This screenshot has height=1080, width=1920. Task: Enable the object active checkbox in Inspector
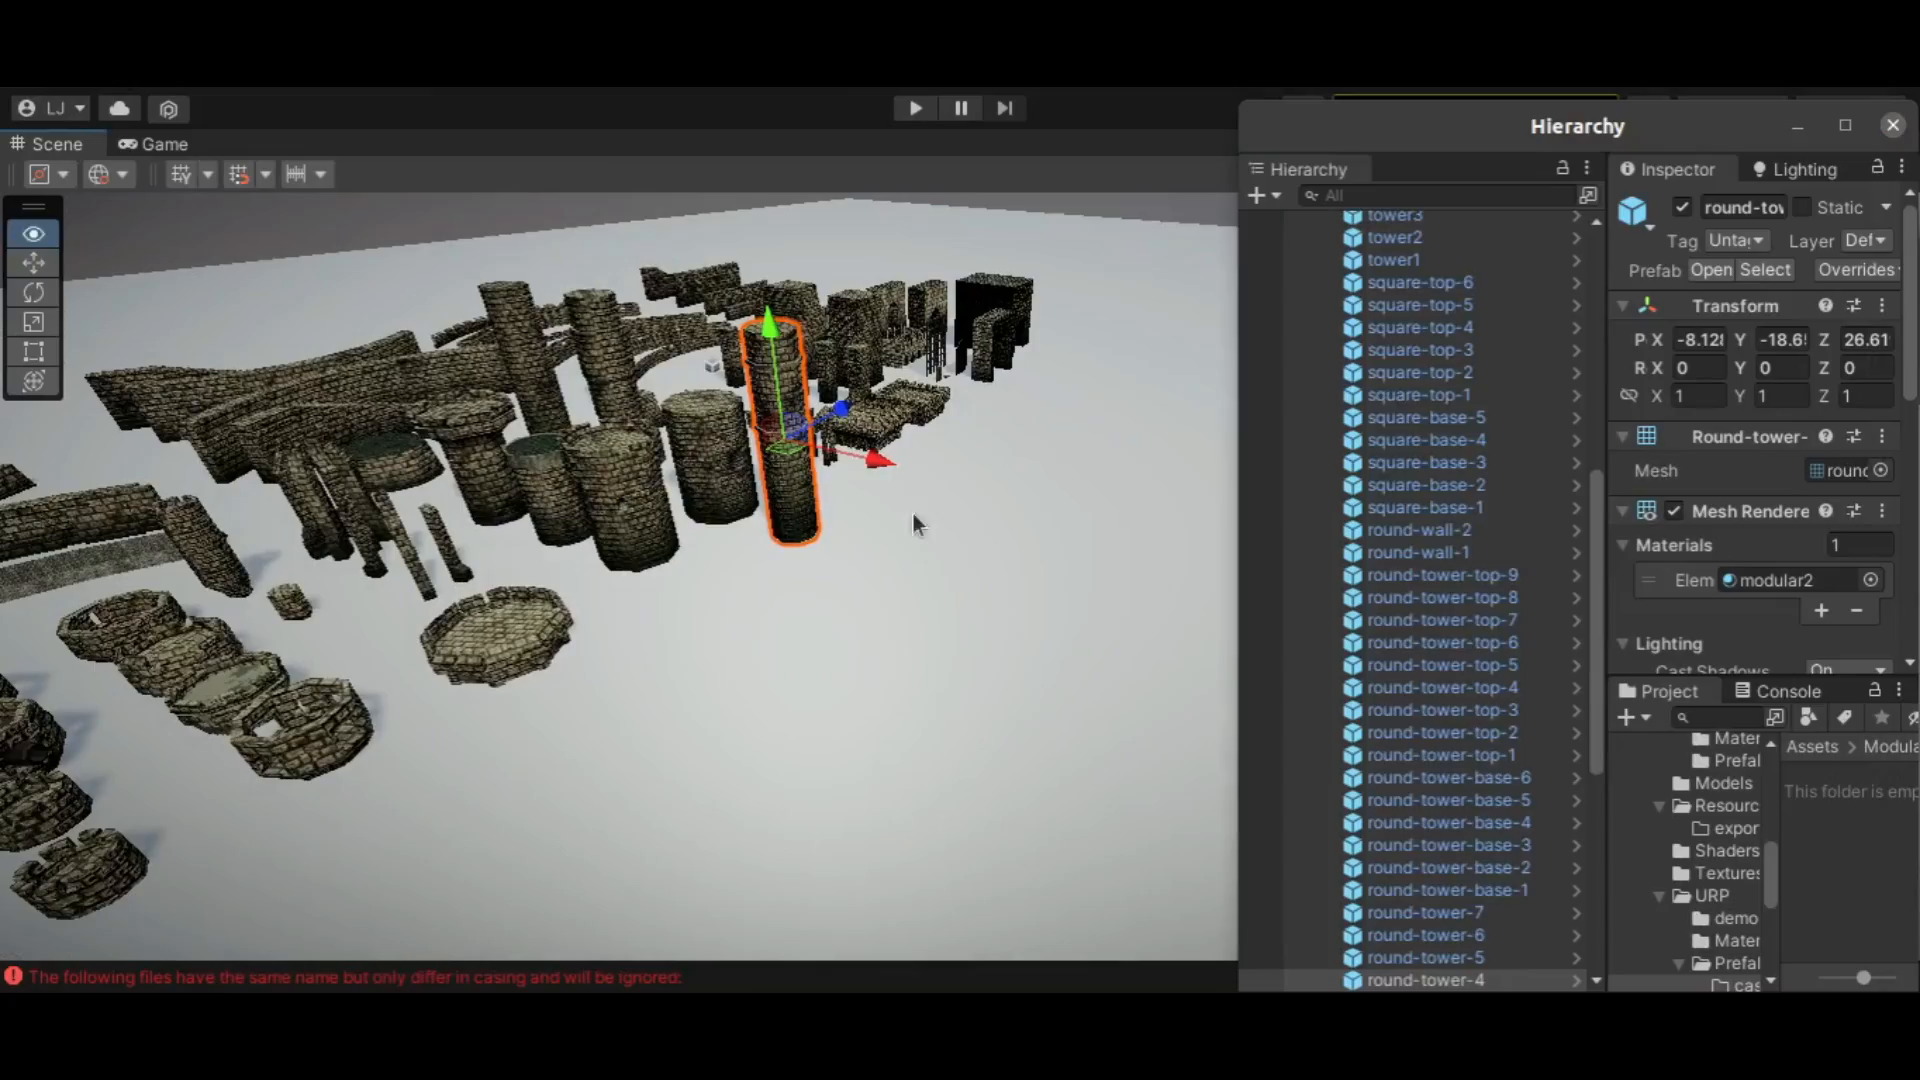pyautogui.click(x=1682, y=207)
